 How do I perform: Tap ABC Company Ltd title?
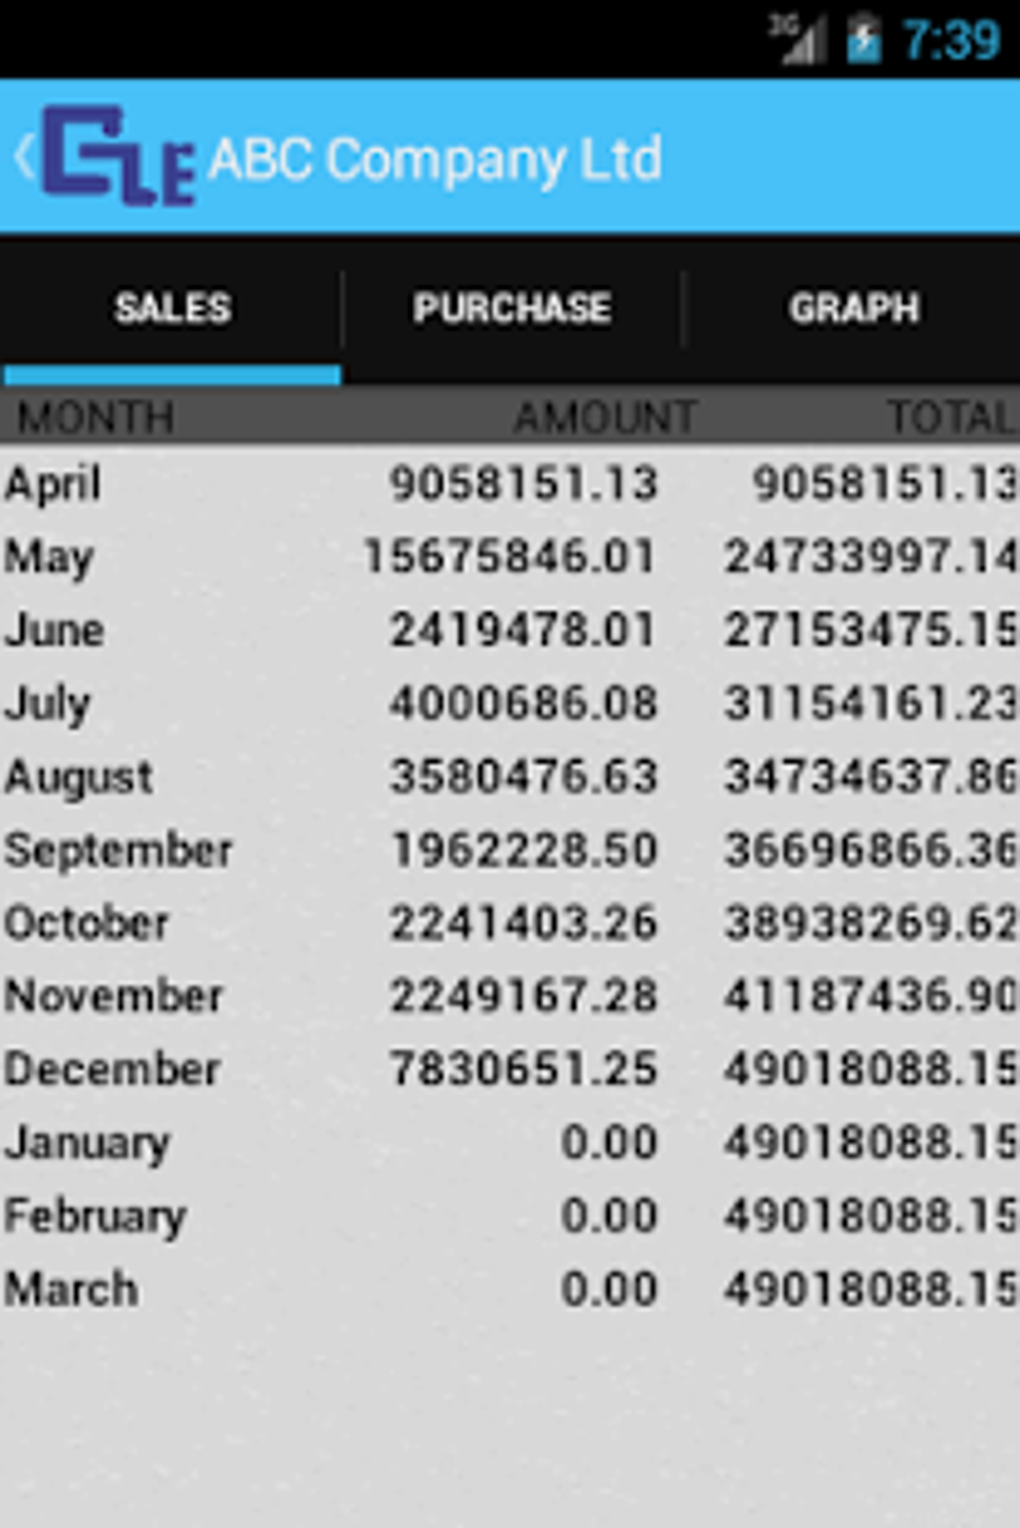click(435, 159)
